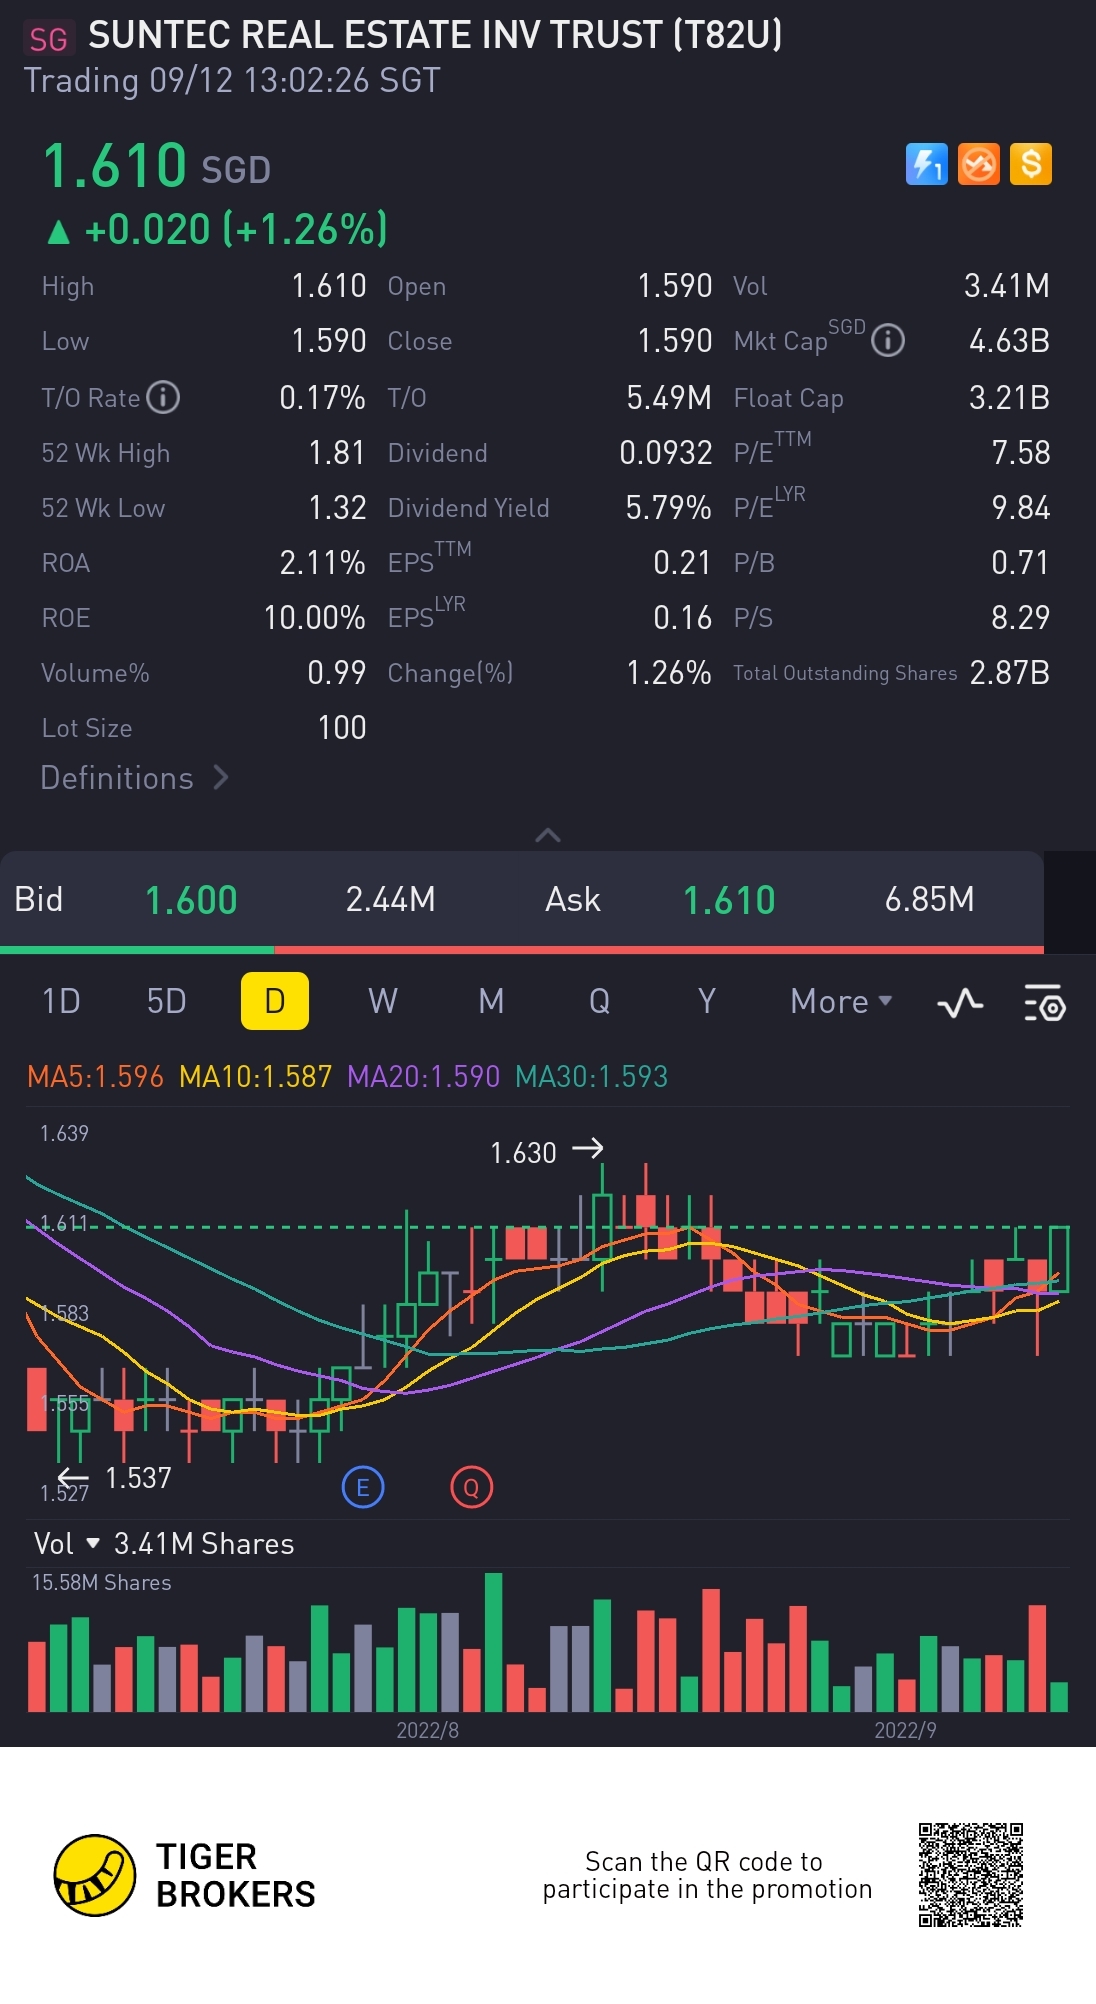
Task: Tap the MA10:1.587 indicator label
Action: click(x=255, y=1077)
